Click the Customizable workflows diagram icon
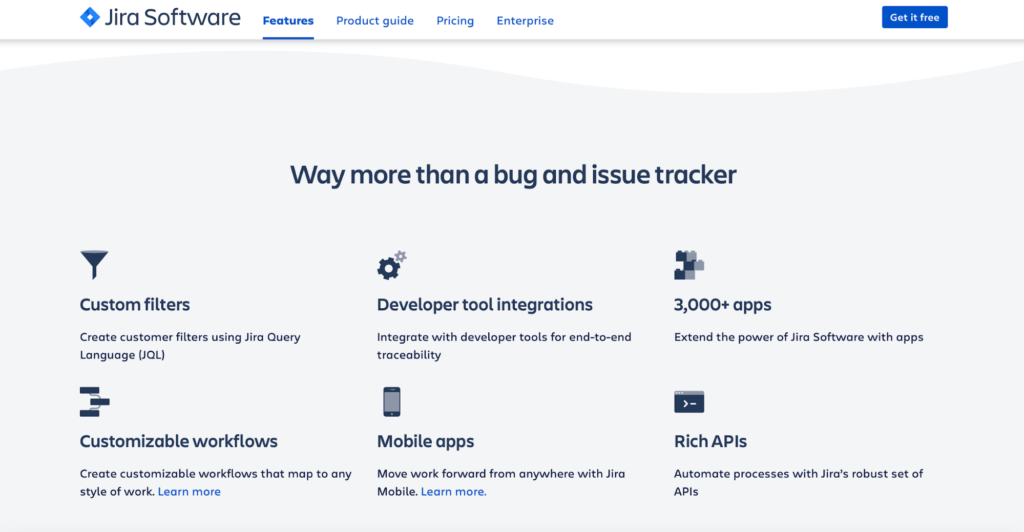 pos(95,401)
